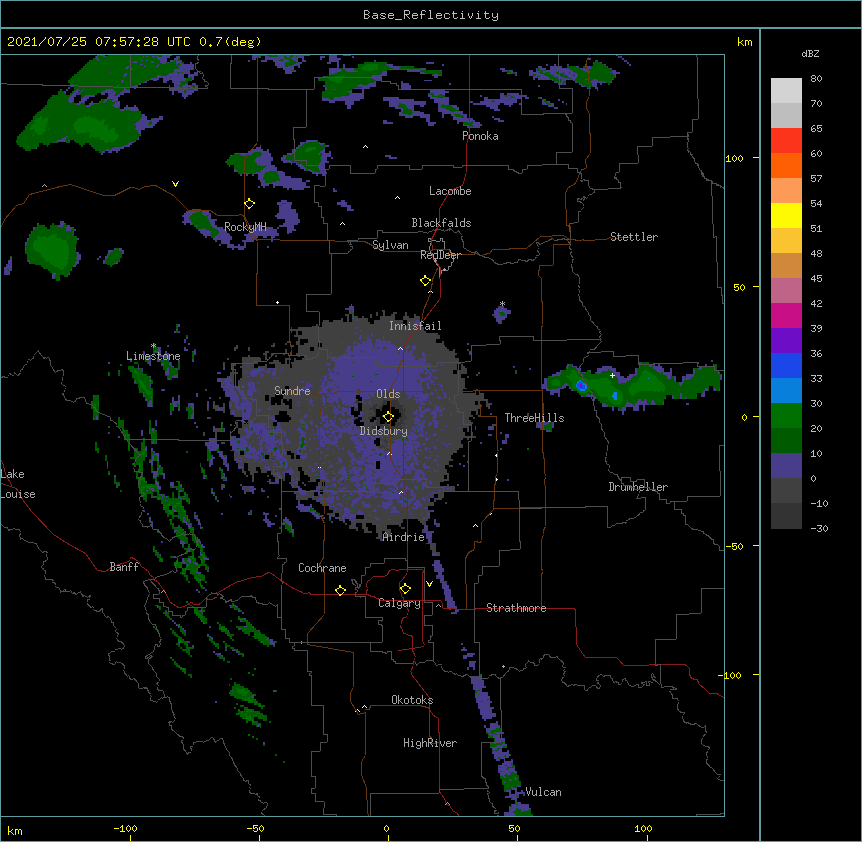
Task: Click the white cross marker in the eastern storm band
Action: pos(612,375)
